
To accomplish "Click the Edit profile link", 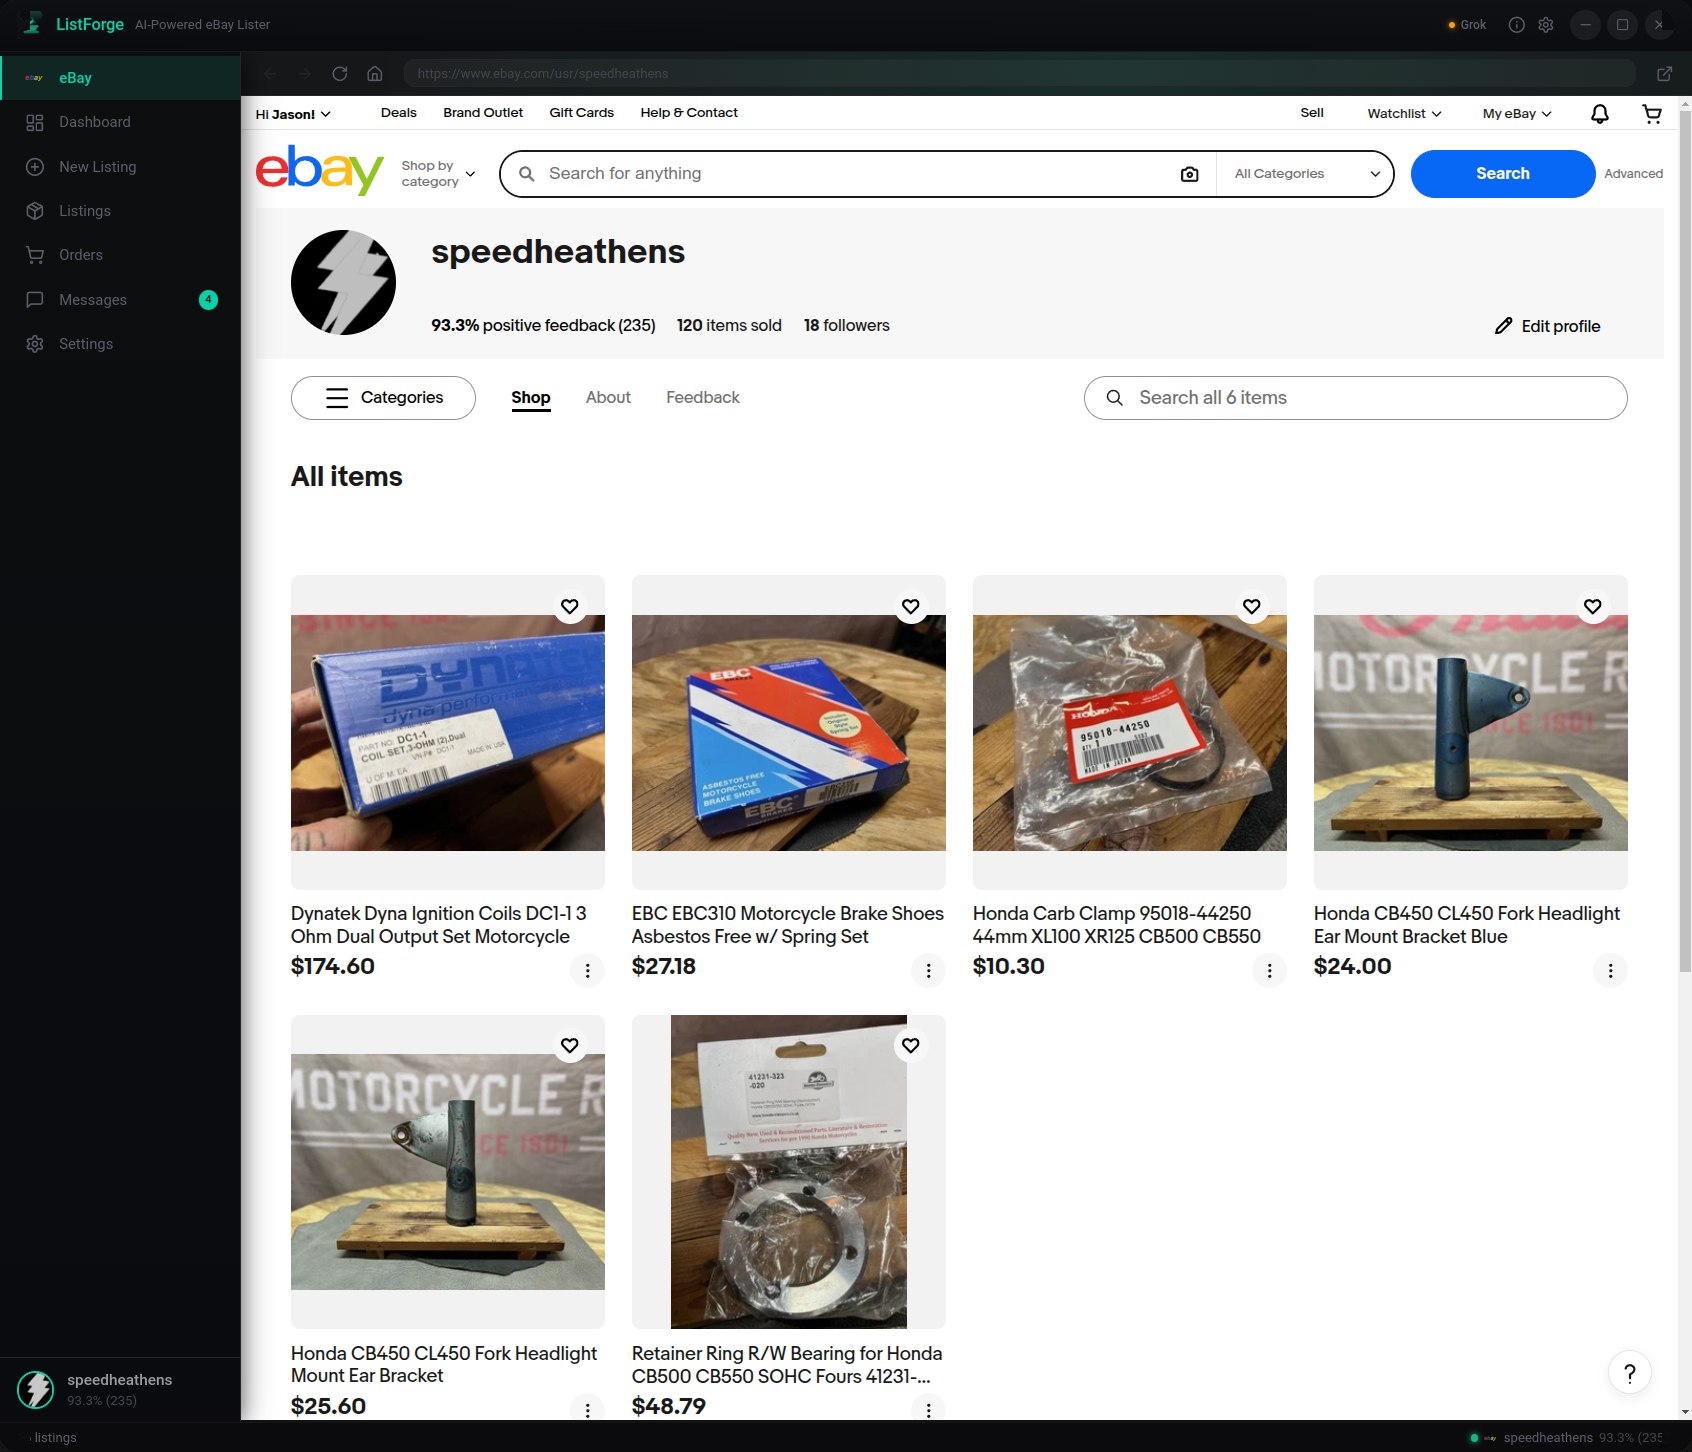I will point(1547,326).
